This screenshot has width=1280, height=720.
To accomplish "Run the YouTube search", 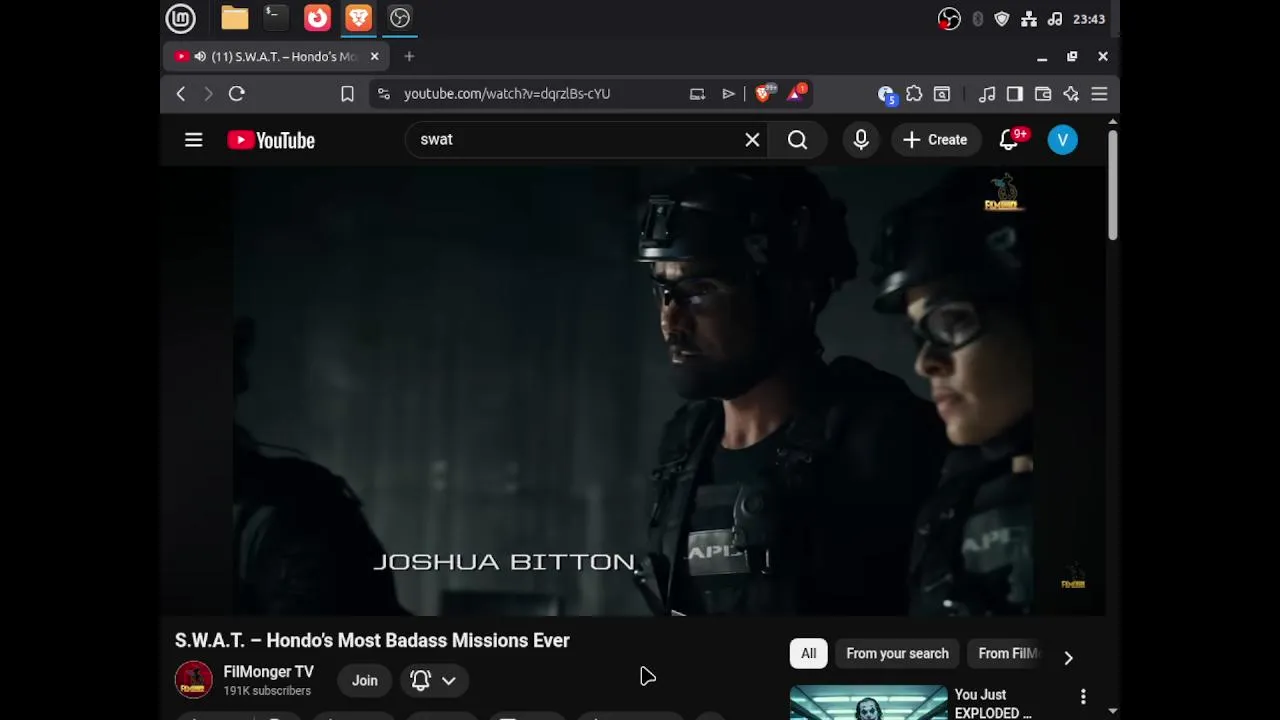I will point(797,140).
